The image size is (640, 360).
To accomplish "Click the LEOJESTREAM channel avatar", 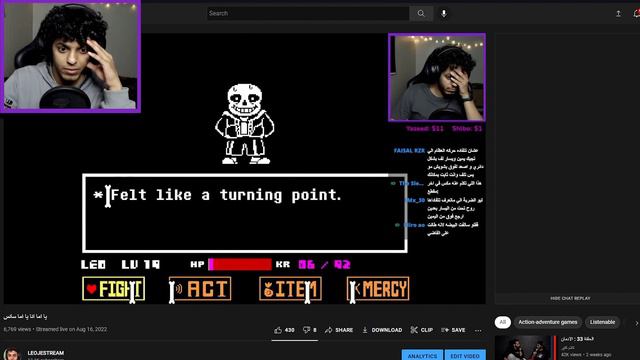I will tap(12, 354).
